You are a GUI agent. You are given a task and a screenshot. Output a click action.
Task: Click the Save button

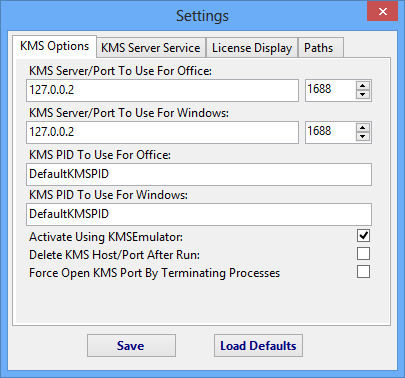click(x=131, y=346)
